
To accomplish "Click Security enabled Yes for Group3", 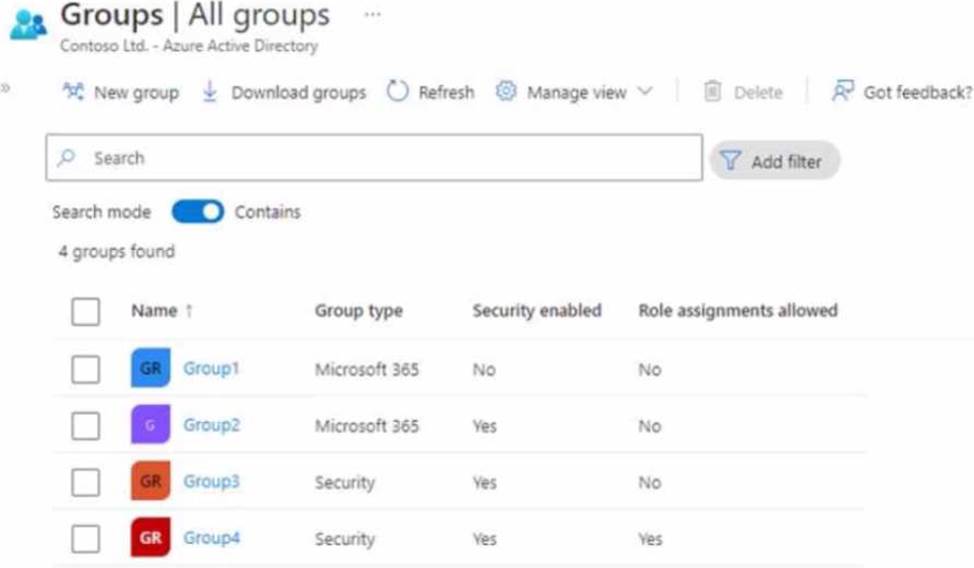I will pos(485,483).
